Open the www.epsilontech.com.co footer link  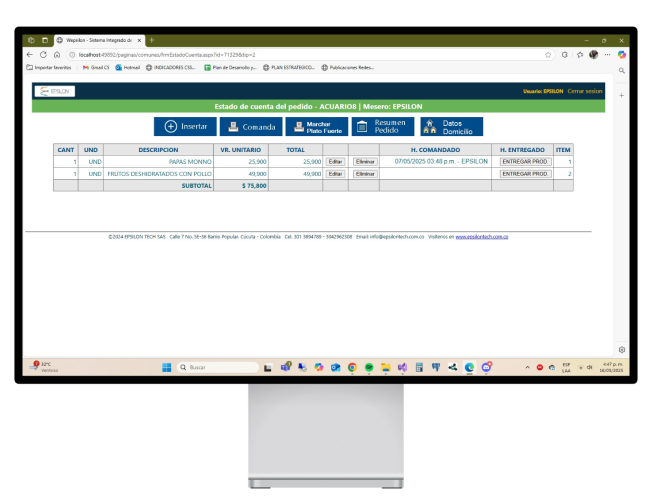click(x=482, y=237)
